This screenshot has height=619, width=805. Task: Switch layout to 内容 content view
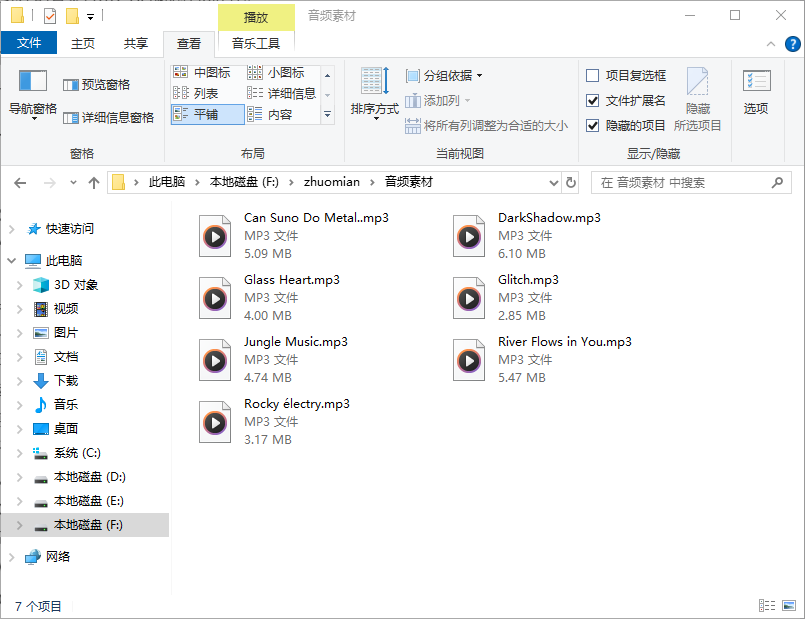tap(270, 114)
